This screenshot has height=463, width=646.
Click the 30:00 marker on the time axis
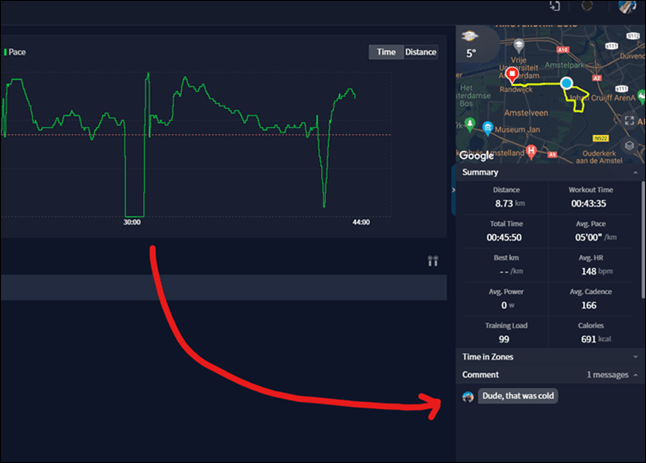(132, 222)
